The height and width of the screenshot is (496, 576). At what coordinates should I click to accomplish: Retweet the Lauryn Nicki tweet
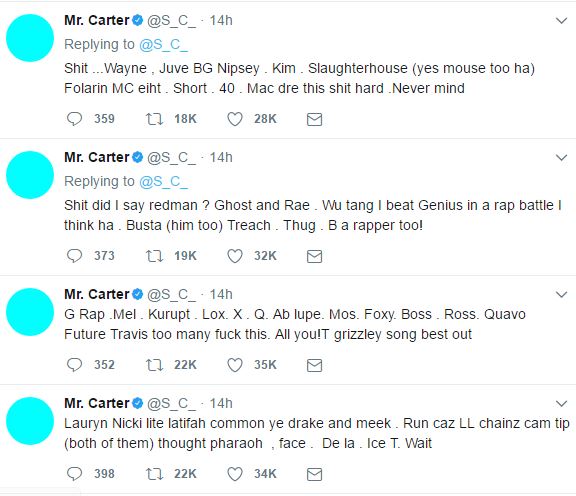[x=154, y=474]
